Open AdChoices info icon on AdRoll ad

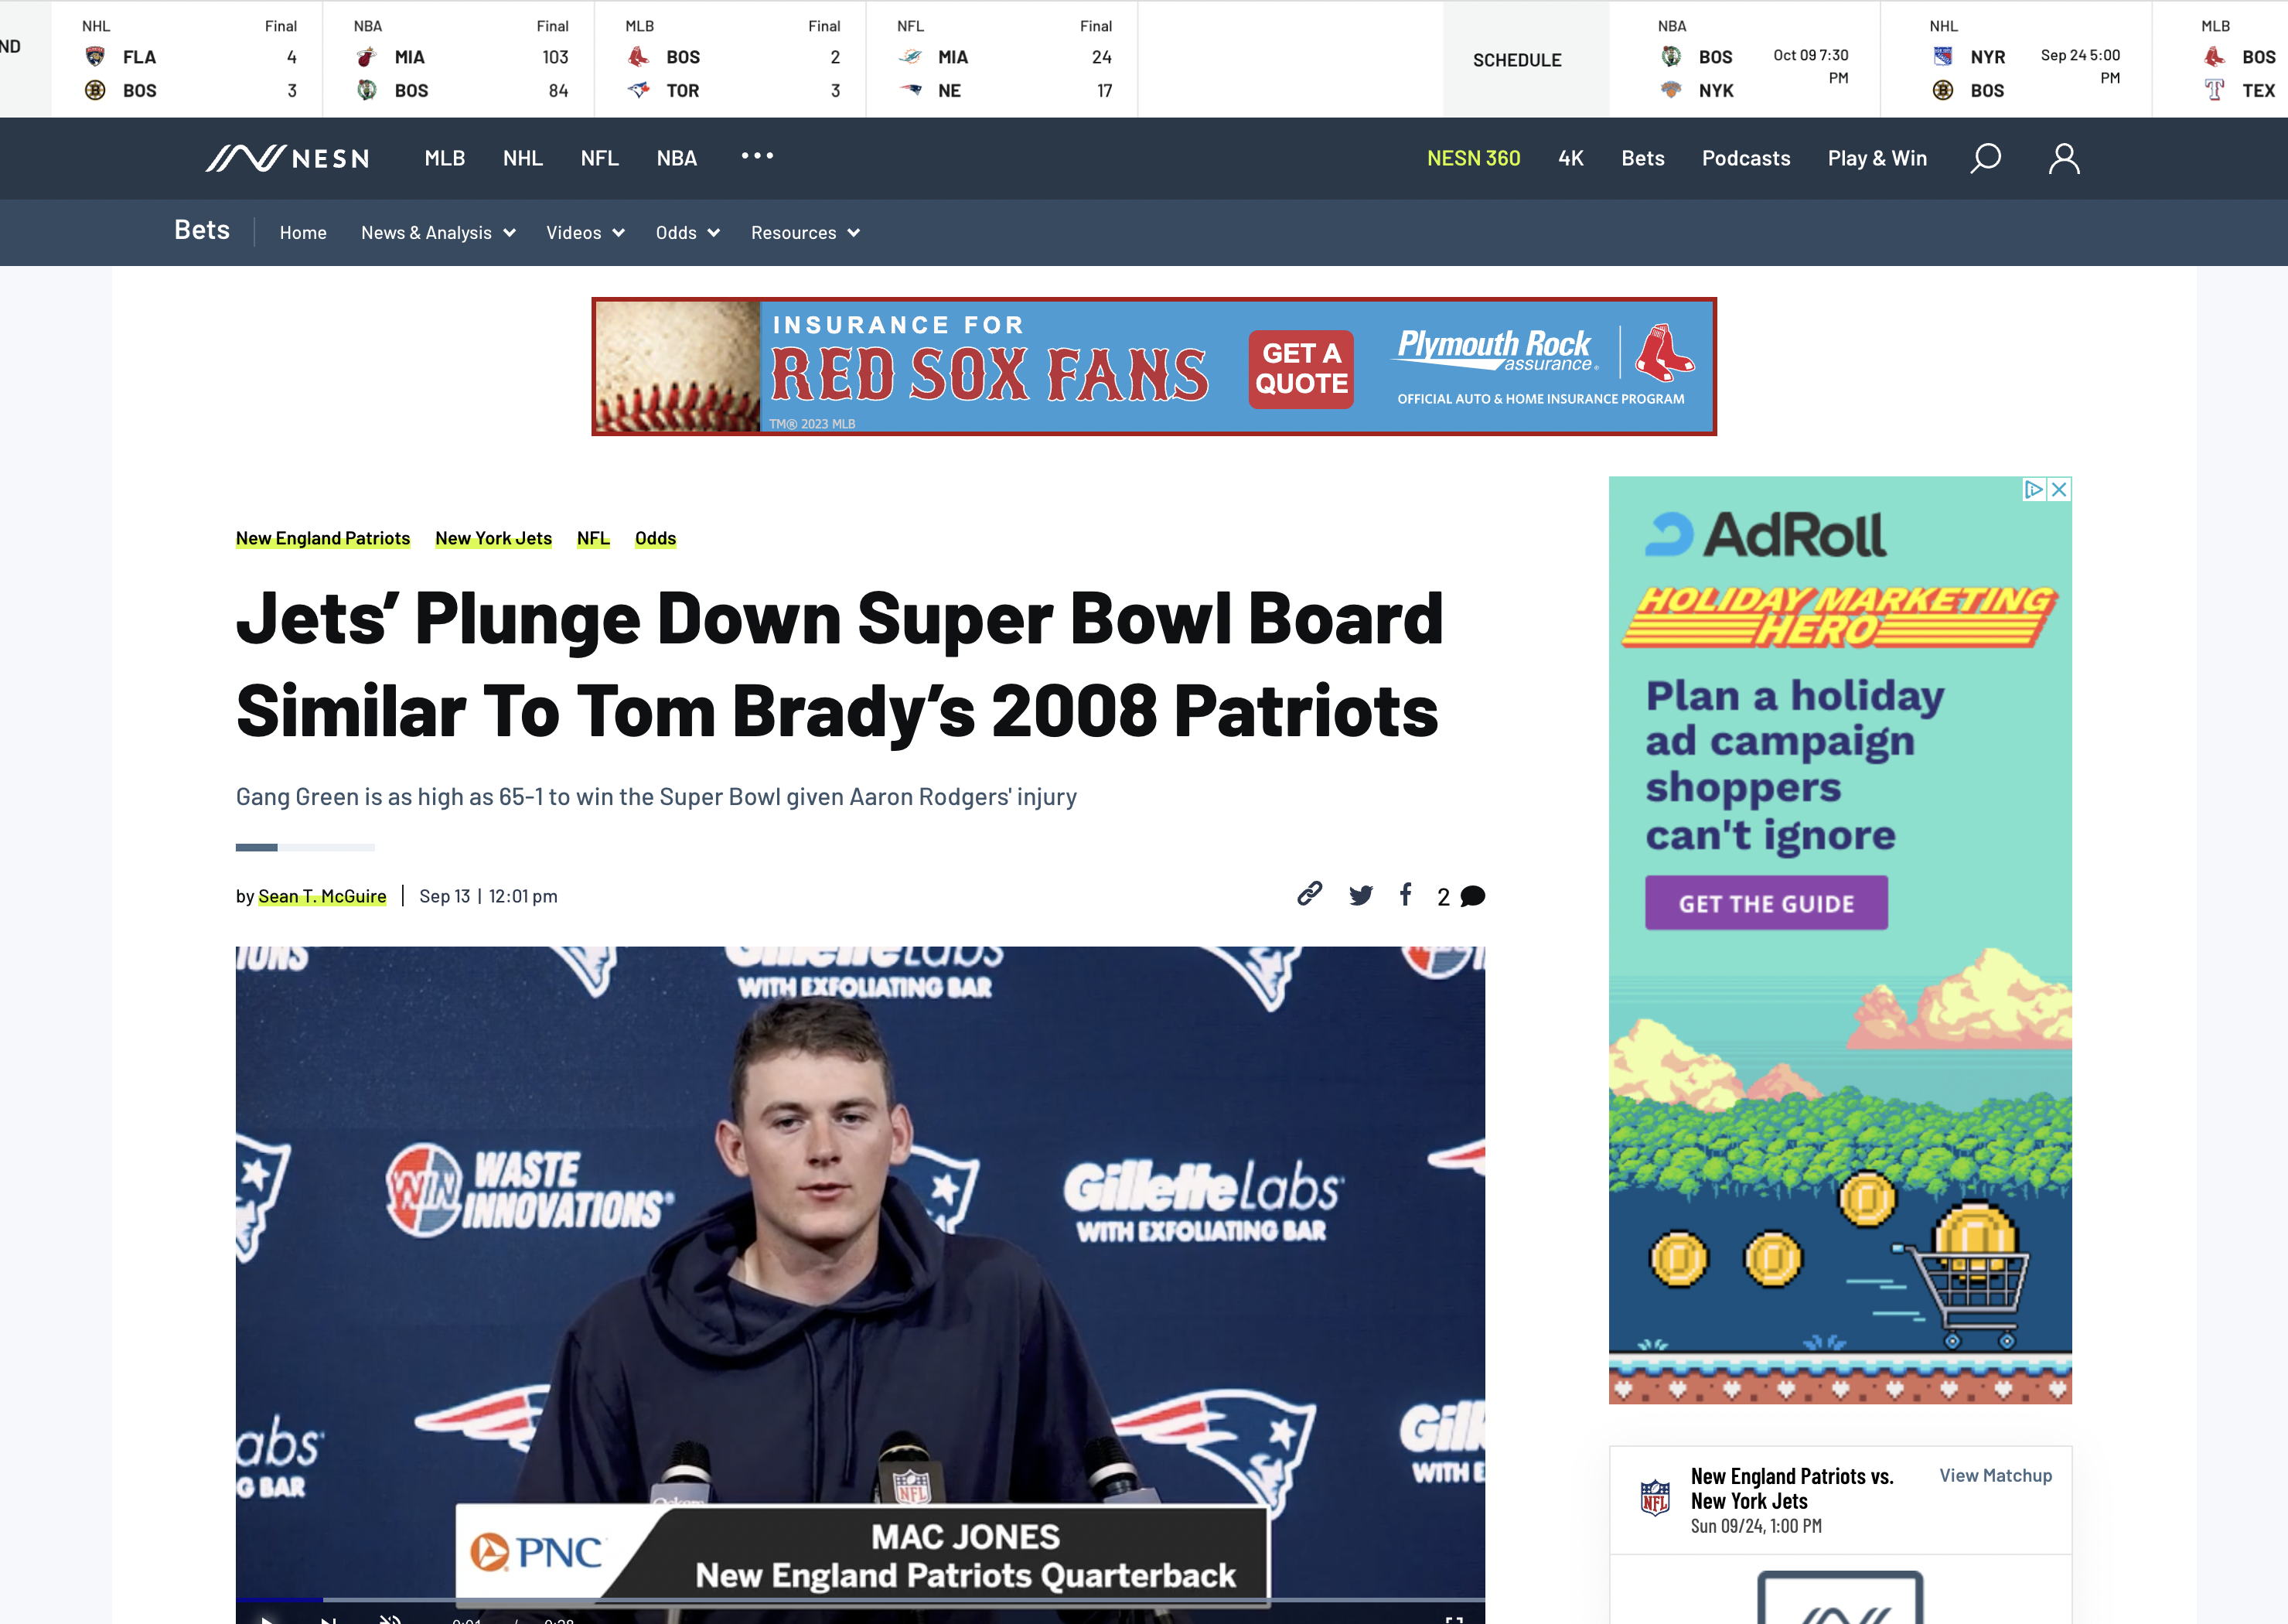pyautogui.click(x=2033, y=489)
